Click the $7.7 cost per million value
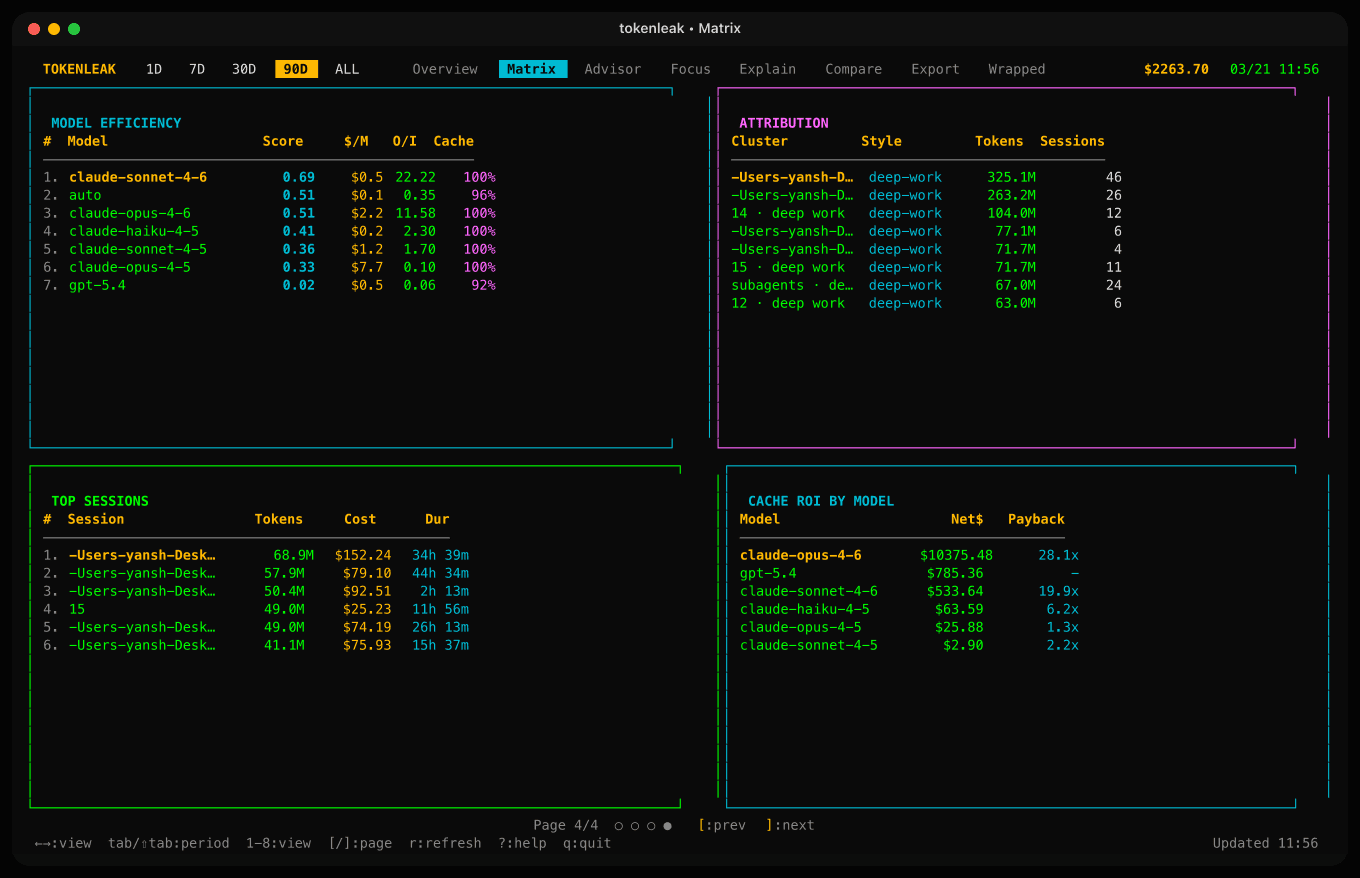Screen dimensions: 1360x878 [x=367, y=267]
